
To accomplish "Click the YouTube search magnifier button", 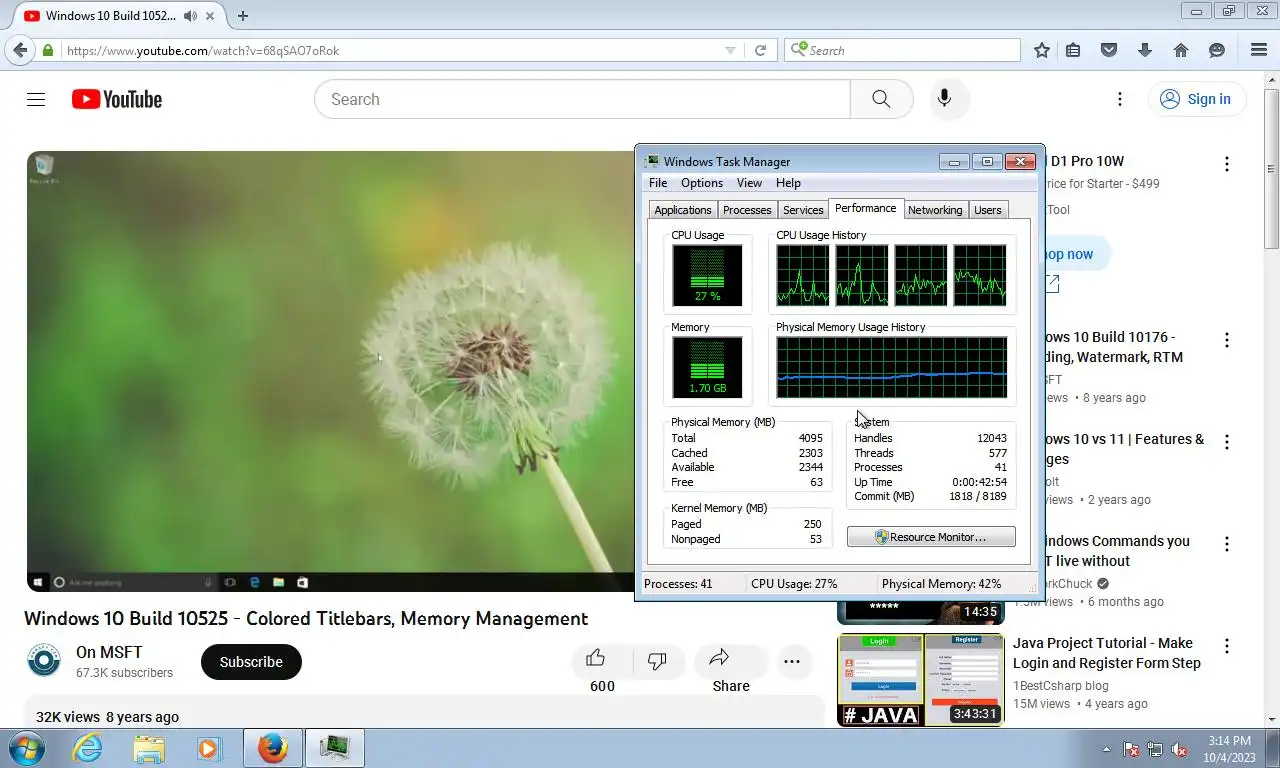I will [881, 99].
